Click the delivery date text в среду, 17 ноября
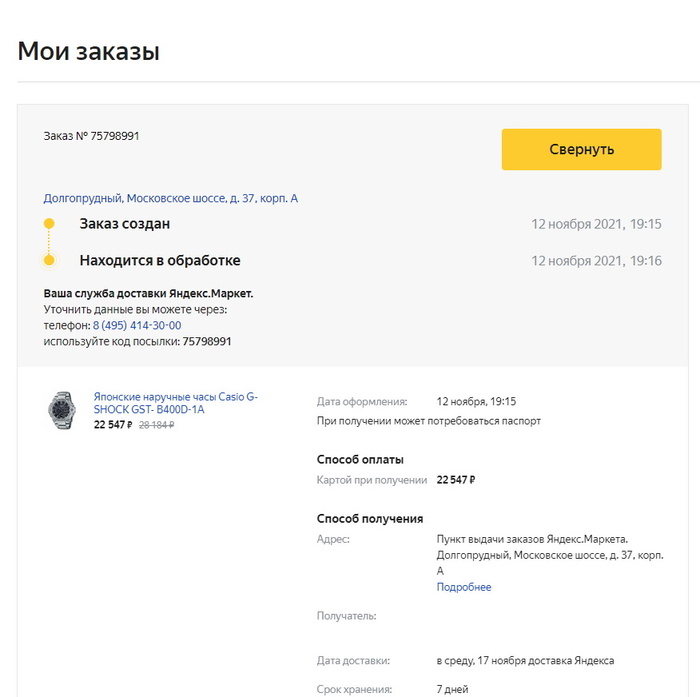Image resolution: width=700 pixels, height=697 pixels. [x=525, y=660]
